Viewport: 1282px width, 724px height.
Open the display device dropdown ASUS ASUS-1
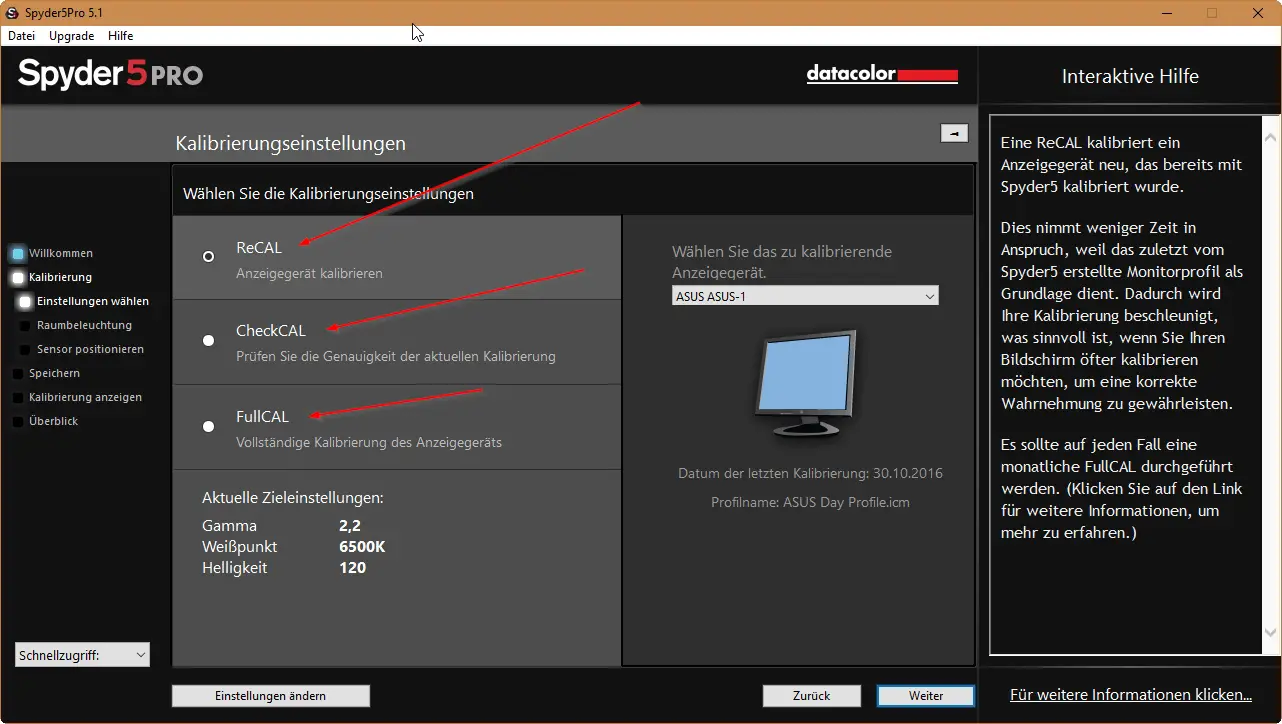click(805, 296)
